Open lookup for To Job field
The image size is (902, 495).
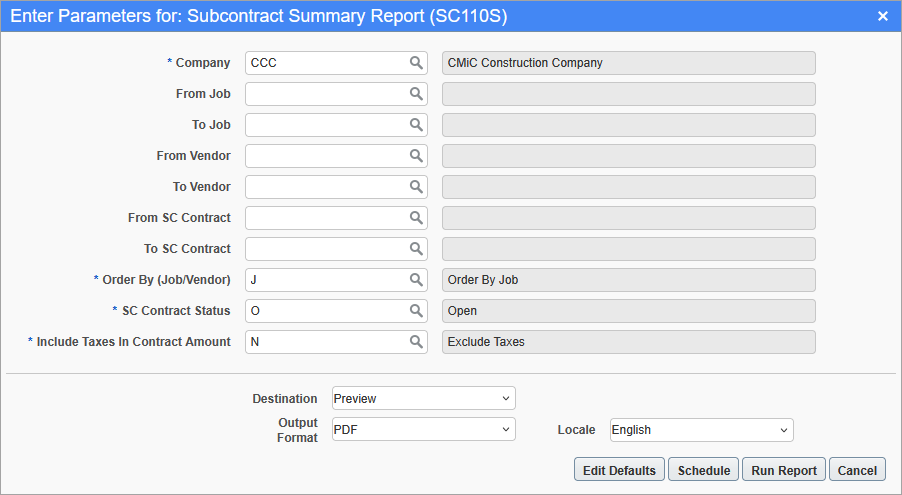(416, 125)
